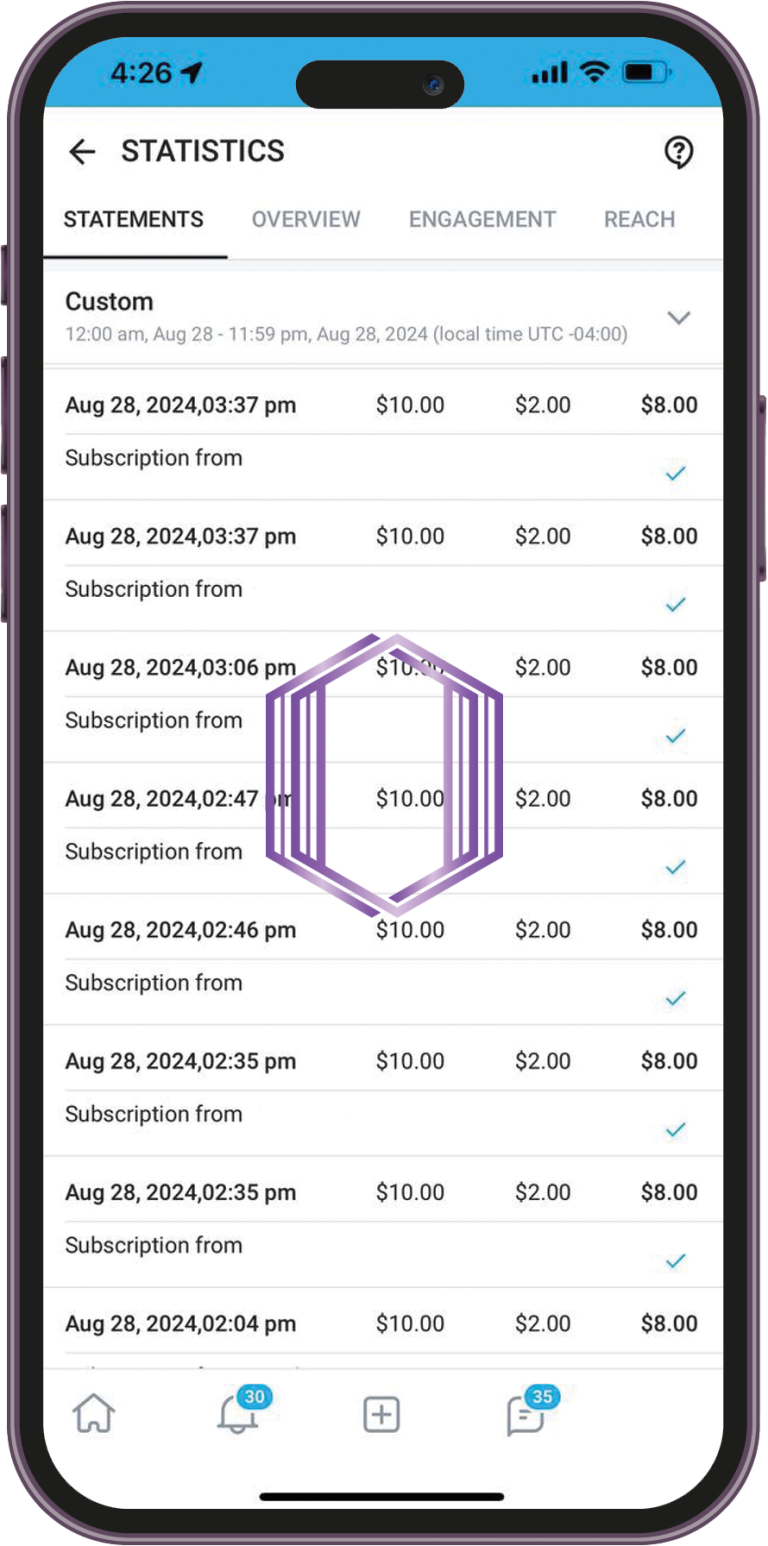The image size is (768, 1546).
Task: Open the Custom period selector label
Action: 110,302
